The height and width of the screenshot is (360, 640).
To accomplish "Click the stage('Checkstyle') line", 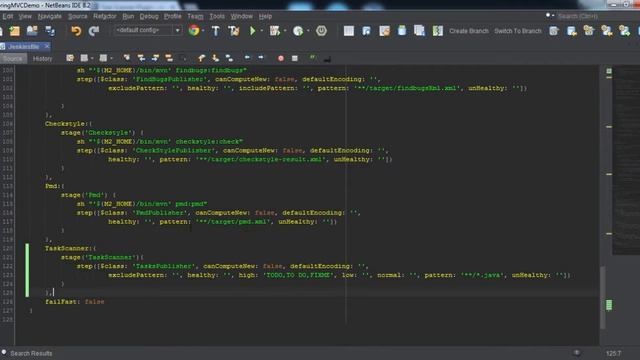I will click(102, 133).
